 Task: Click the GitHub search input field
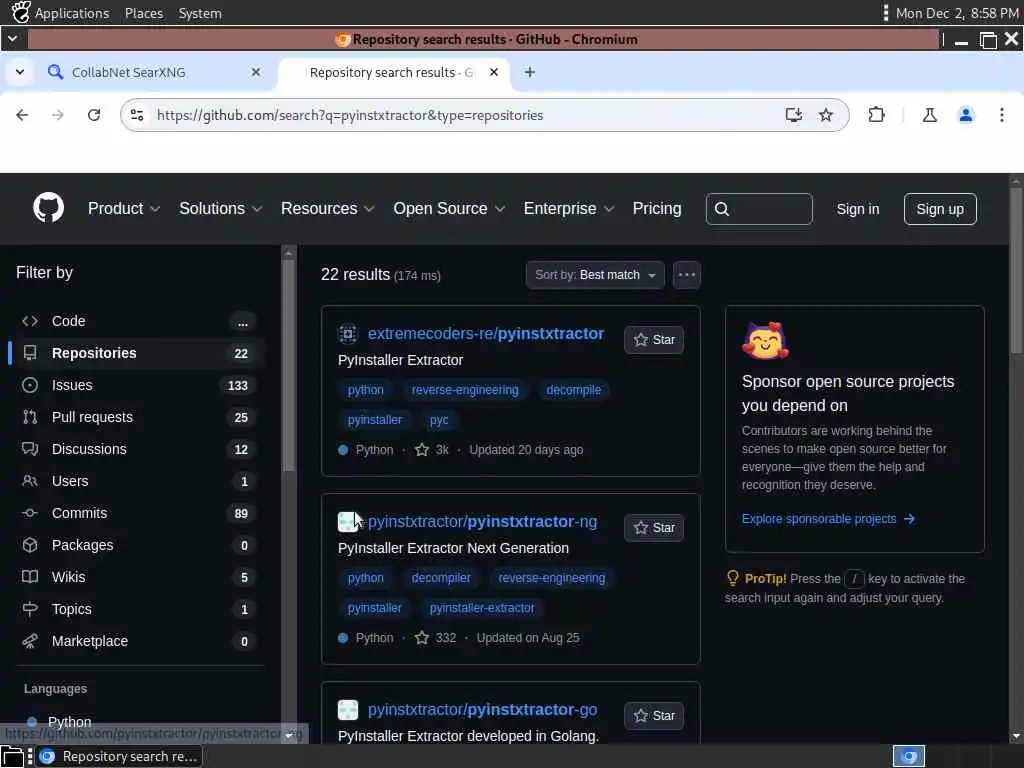(759, 209)
